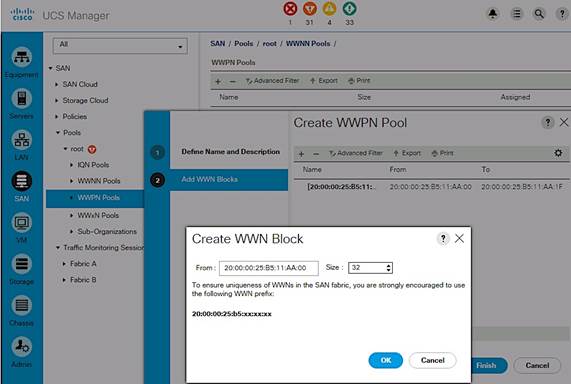Open the LAN navigation icon
The width and height of the screenshot is (571, 384).
(21, 140)
